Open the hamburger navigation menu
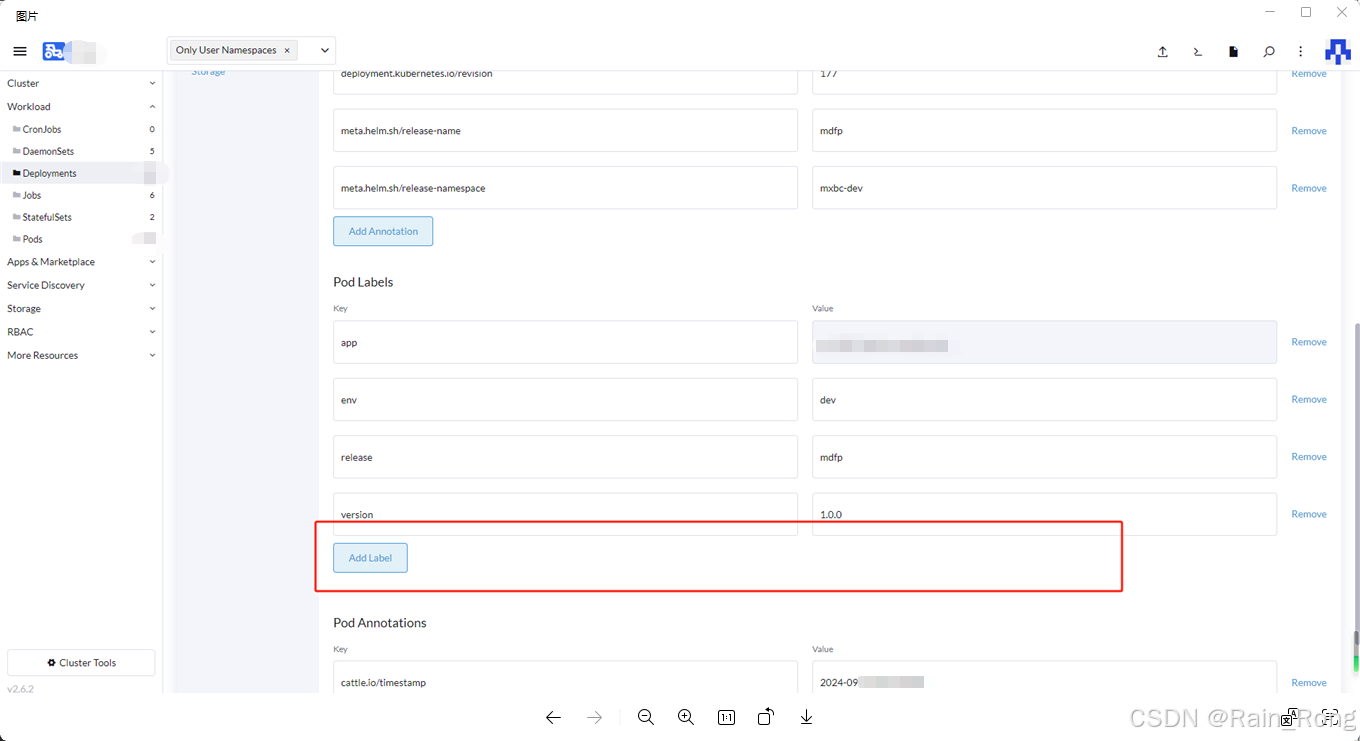 click(20, 51)
